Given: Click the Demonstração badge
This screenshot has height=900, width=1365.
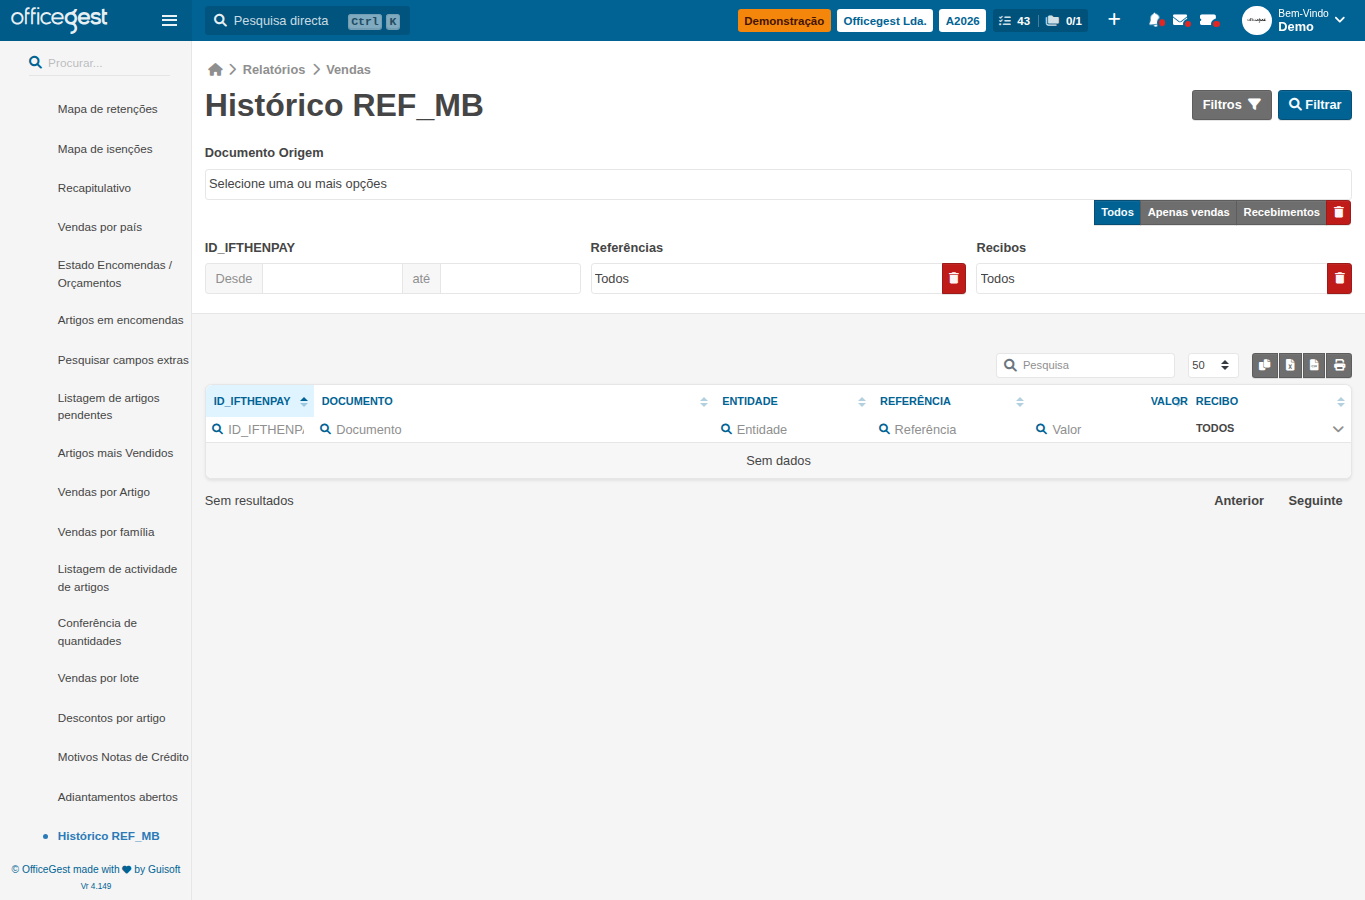Looking at the screenshot, I should pyautogui.click(x=784, y=20).
